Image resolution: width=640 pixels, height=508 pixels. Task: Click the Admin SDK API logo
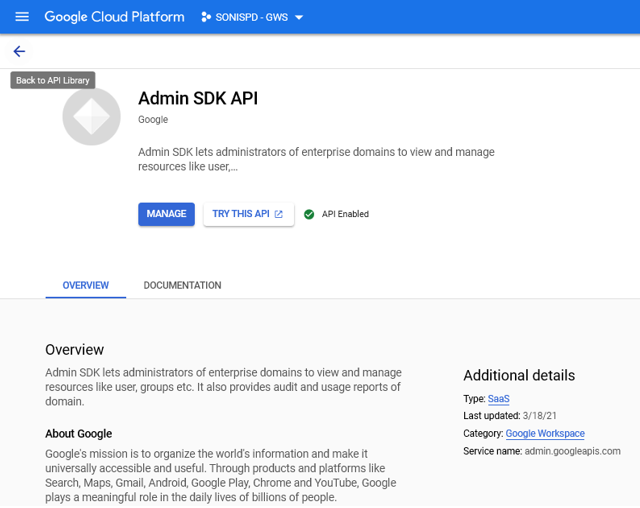pyautogui.click(x=91, y=117)
